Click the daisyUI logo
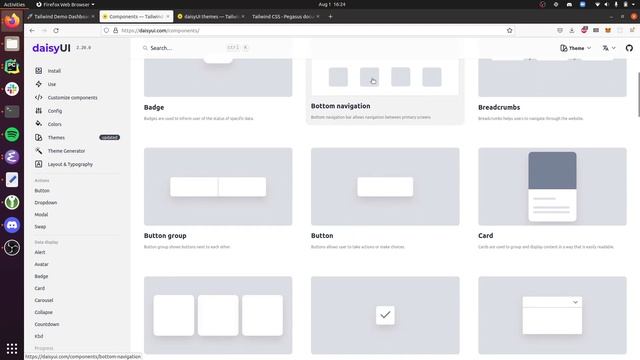Image resolution: width=640 pixels, height=360 pixels. pyautogui.click(x=51, y=48)
